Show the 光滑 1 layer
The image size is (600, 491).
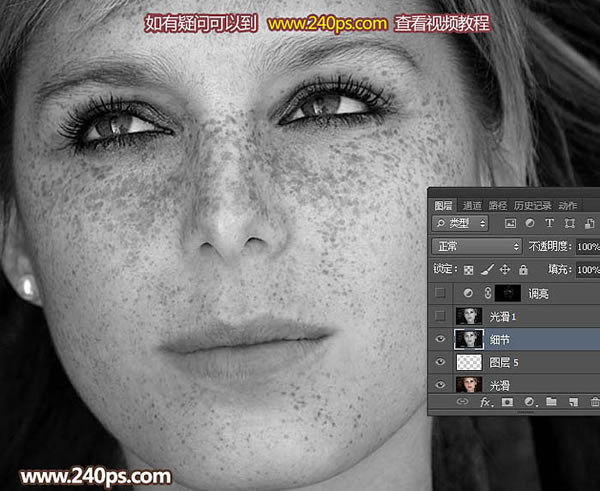pos(440,316)
